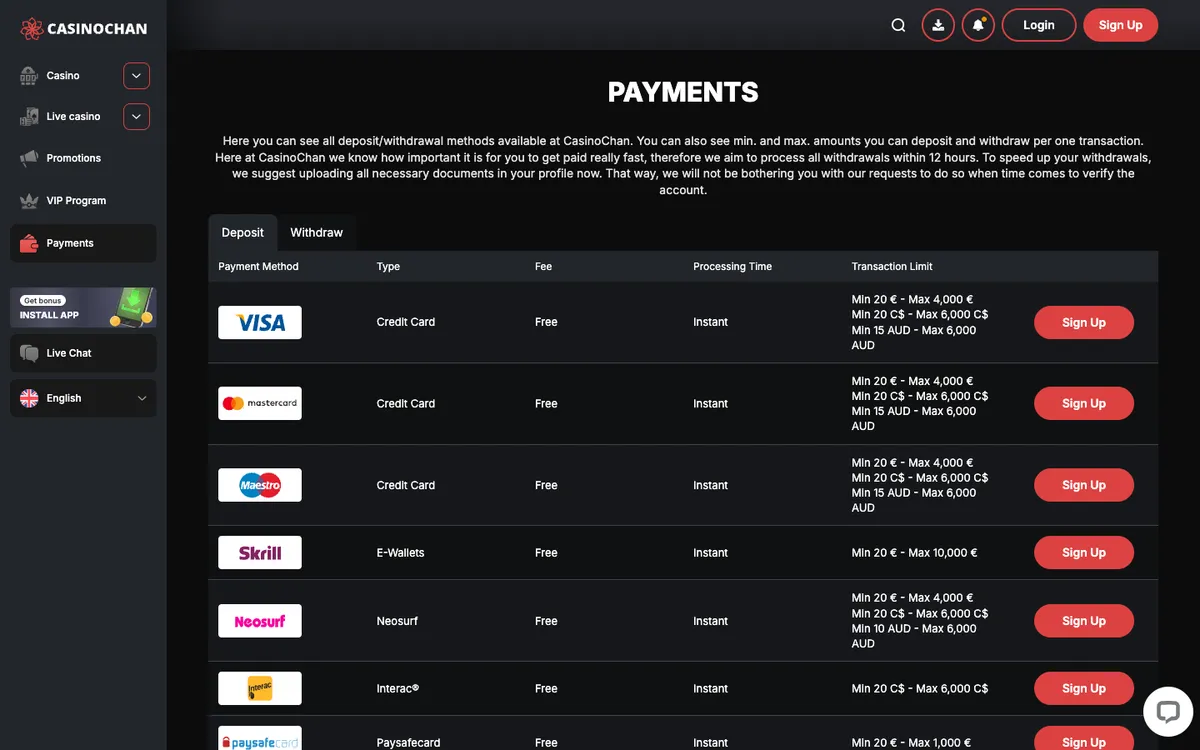Click Sign Up in the Maestro row
Viewport: 1200px width, 750px height.
1084,485
